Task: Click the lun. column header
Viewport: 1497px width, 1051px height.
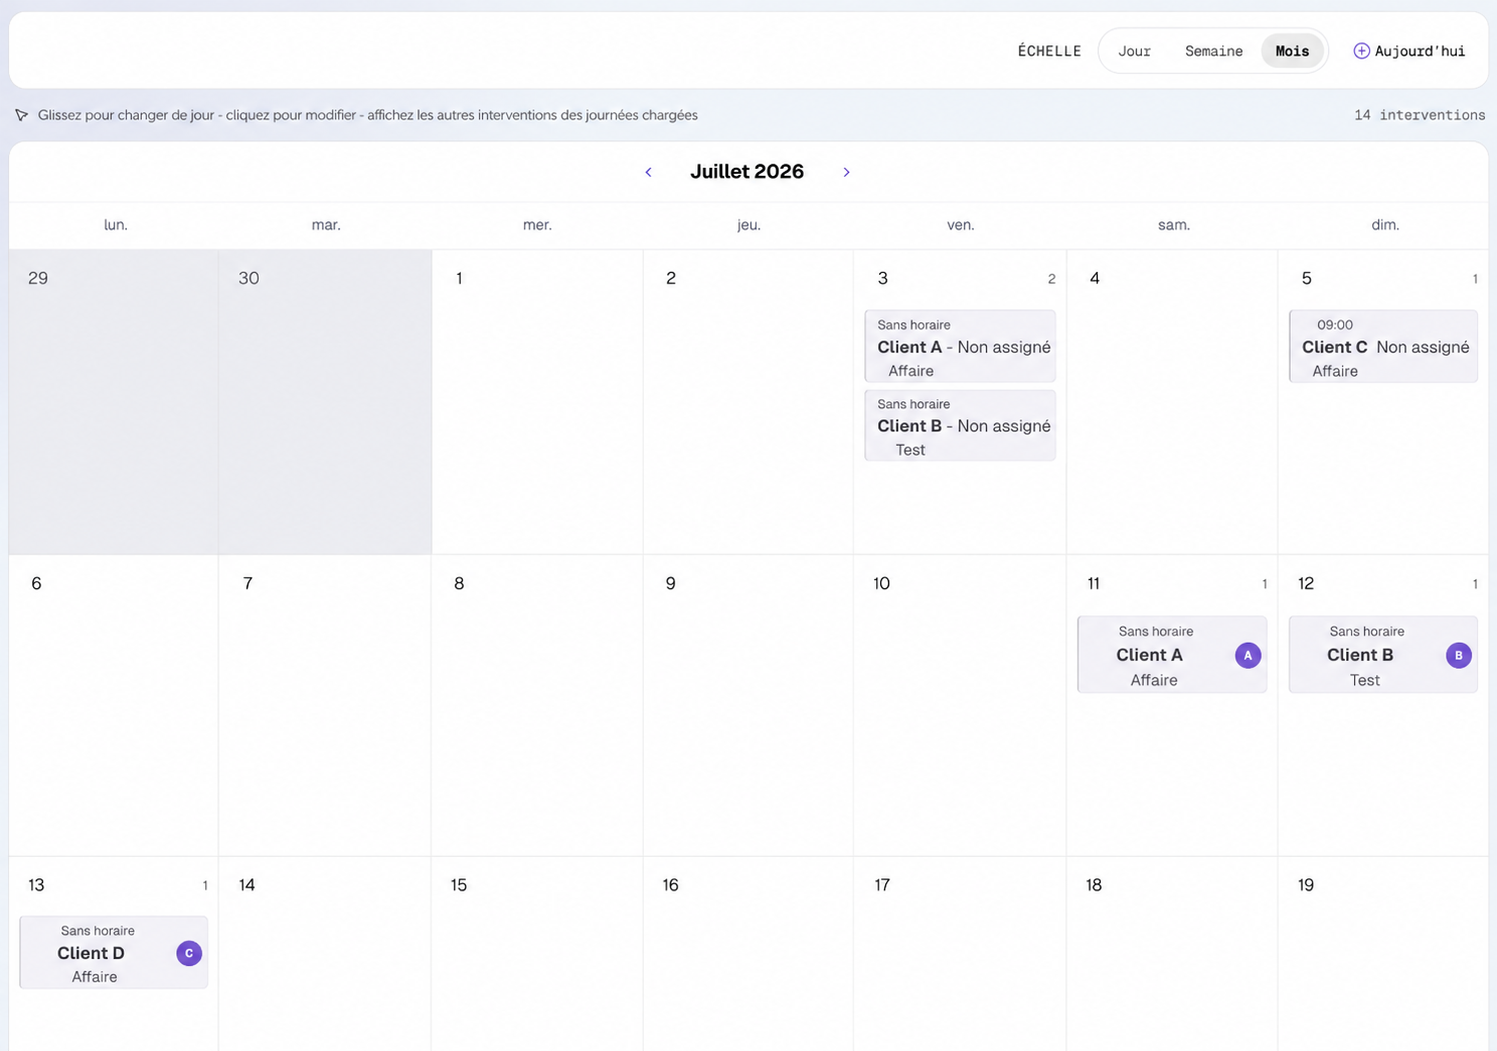Action: [x=116, y=225]
